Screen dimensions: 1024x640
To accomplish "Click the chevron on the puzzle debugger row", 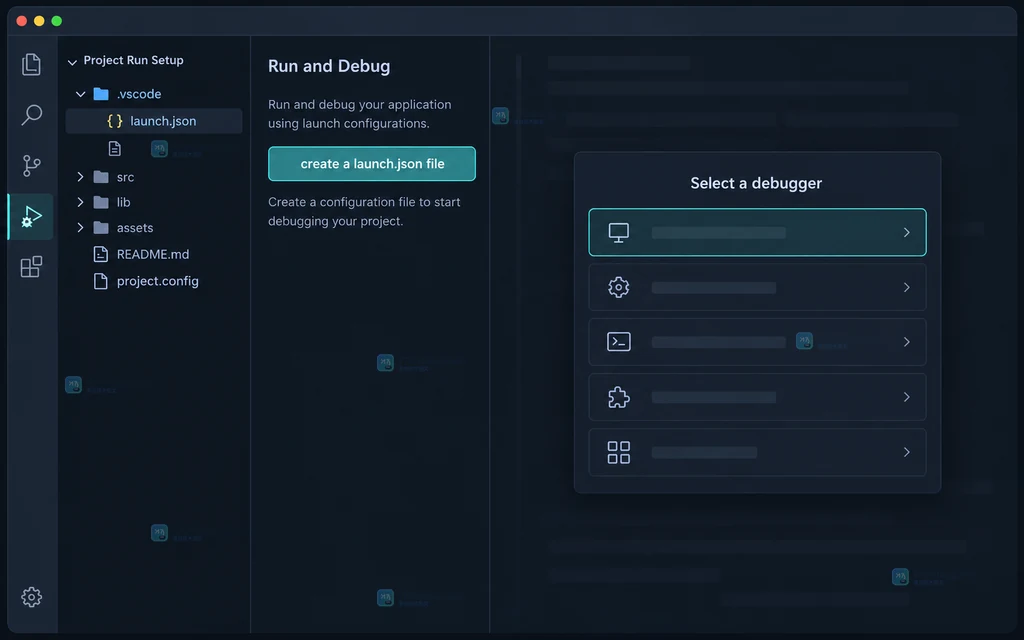I will [x=906, y=397].
